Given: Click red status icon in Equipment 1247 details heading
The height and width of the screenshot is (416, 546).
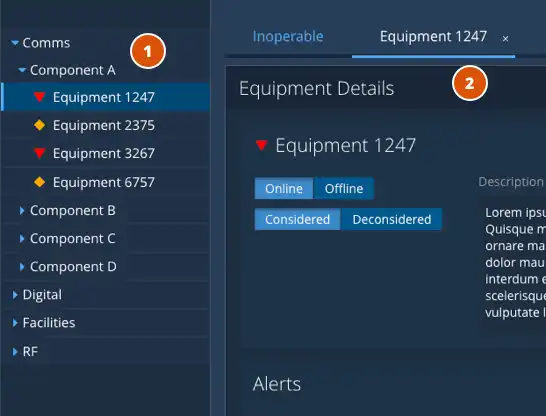Looking at the screenshot, I should pyautogui.click(x=262, y=145).
